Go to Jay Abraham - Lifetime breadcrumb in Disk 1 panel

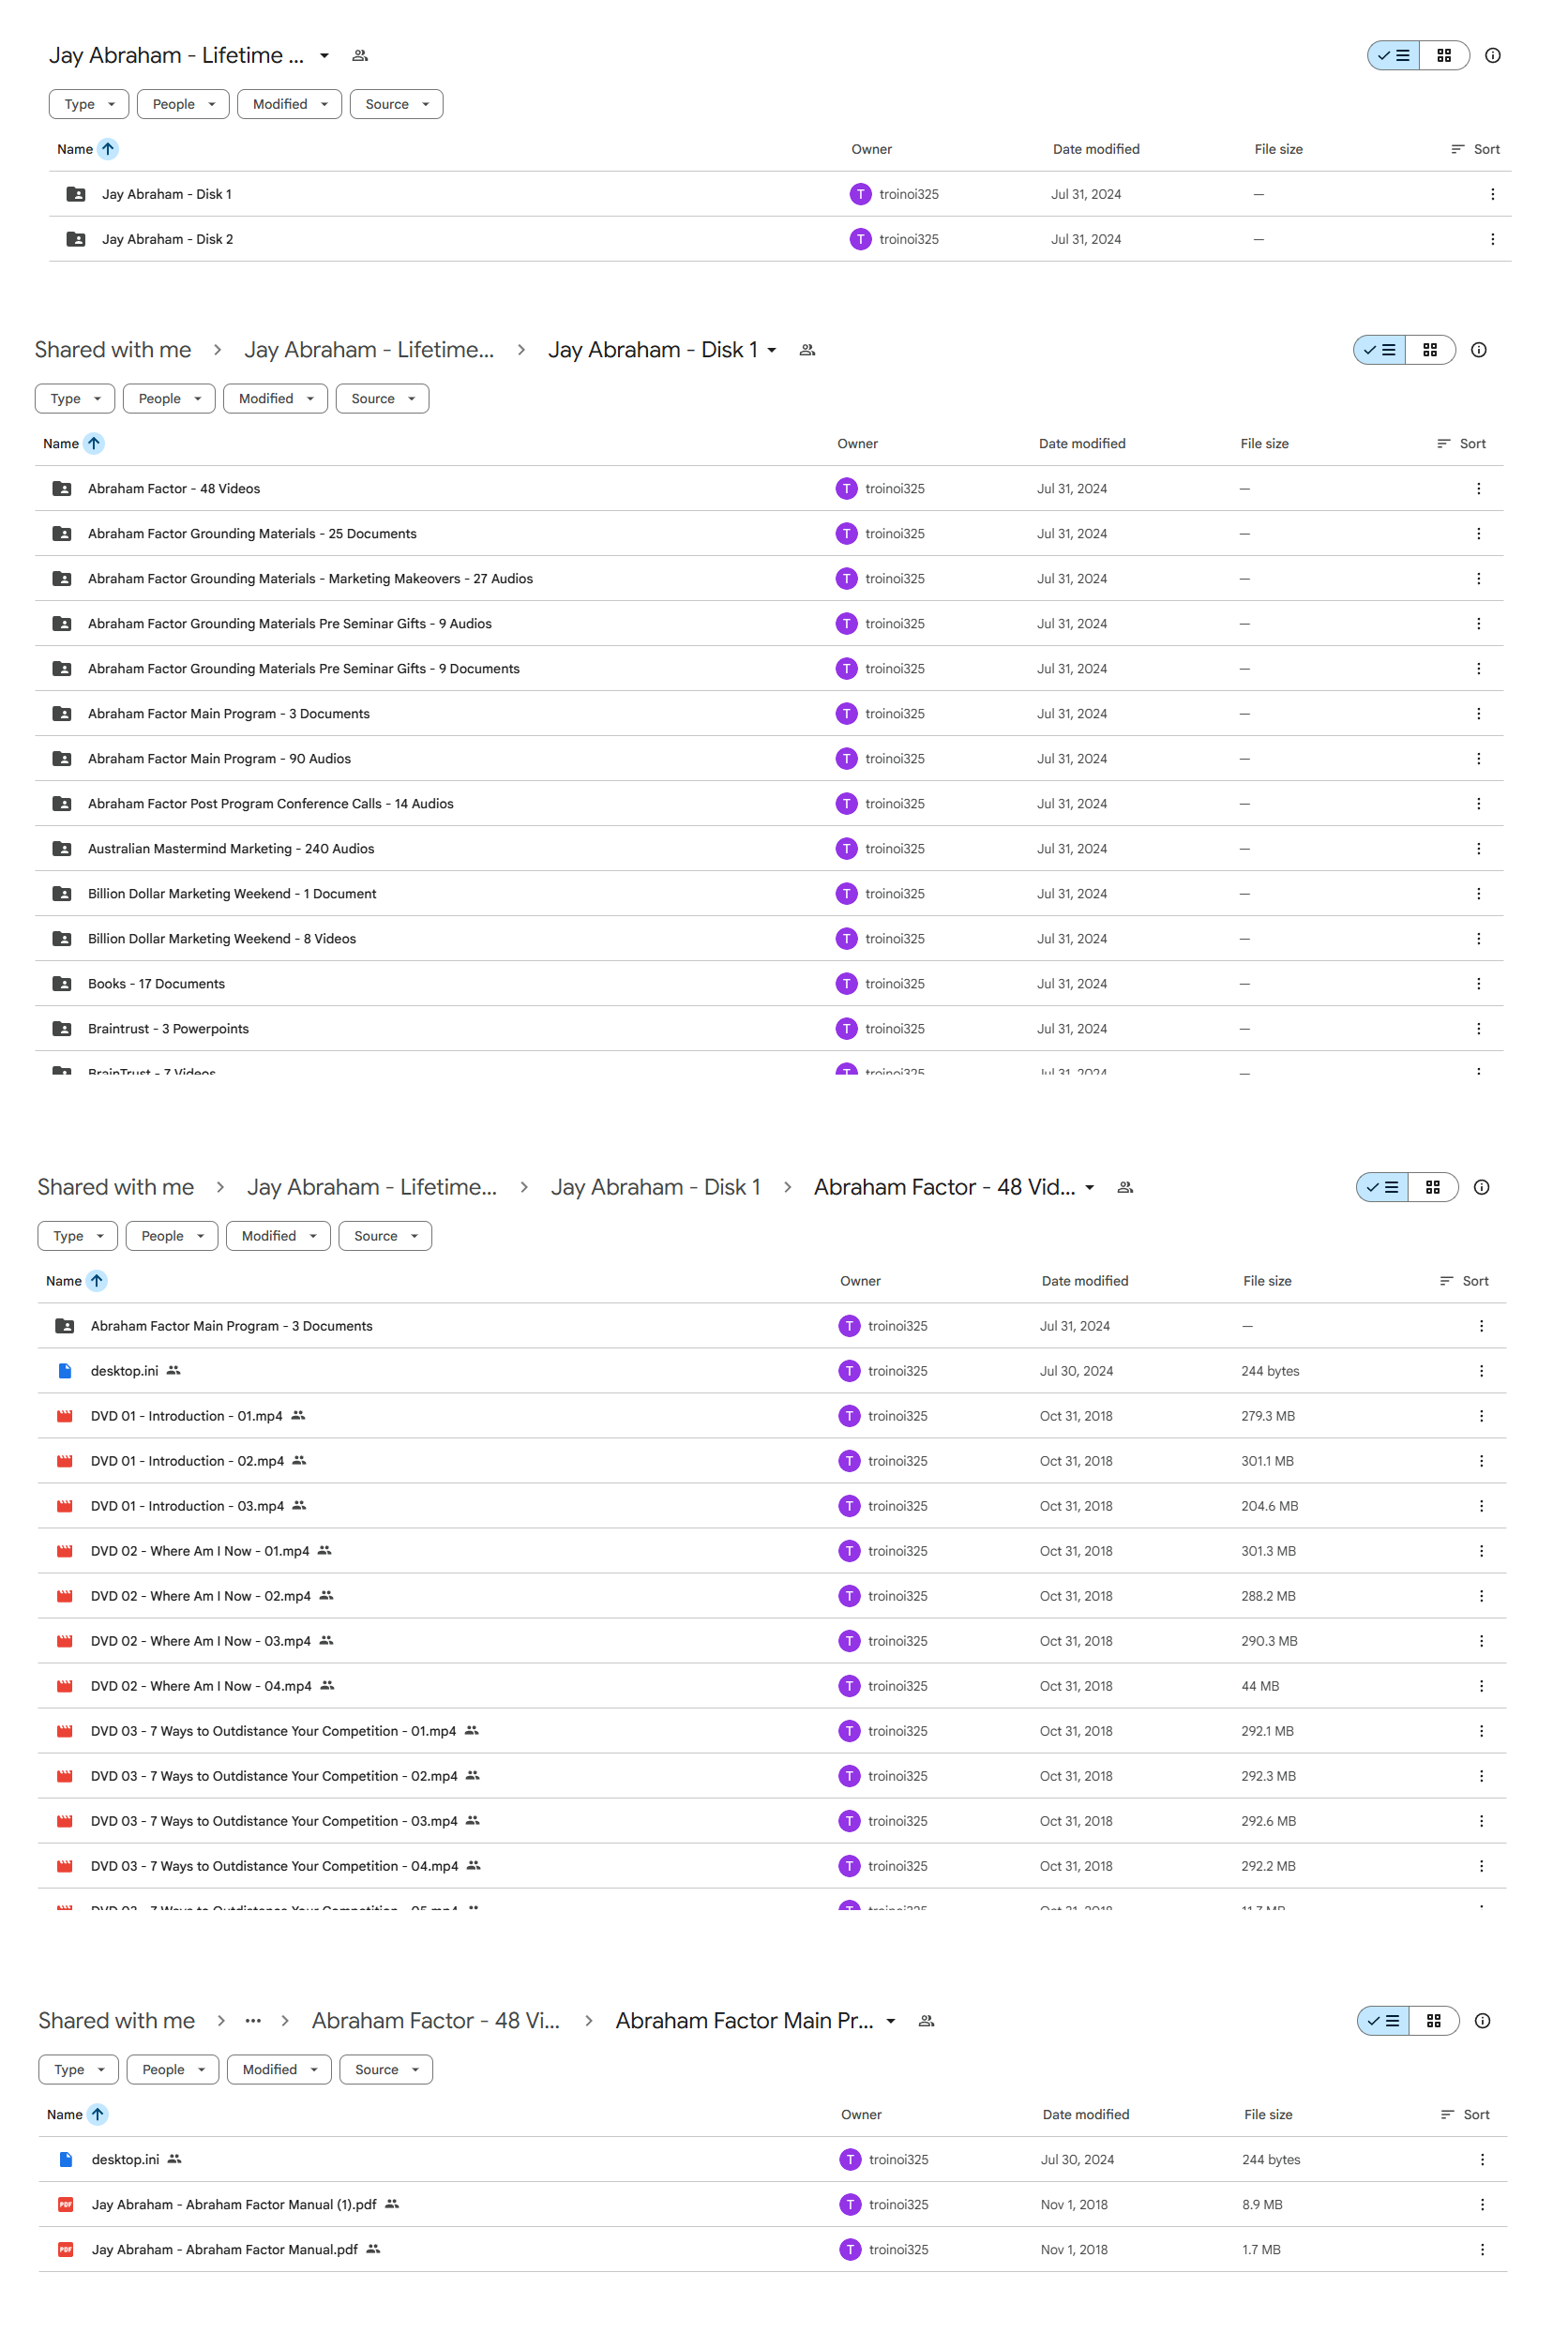(369, 350)
